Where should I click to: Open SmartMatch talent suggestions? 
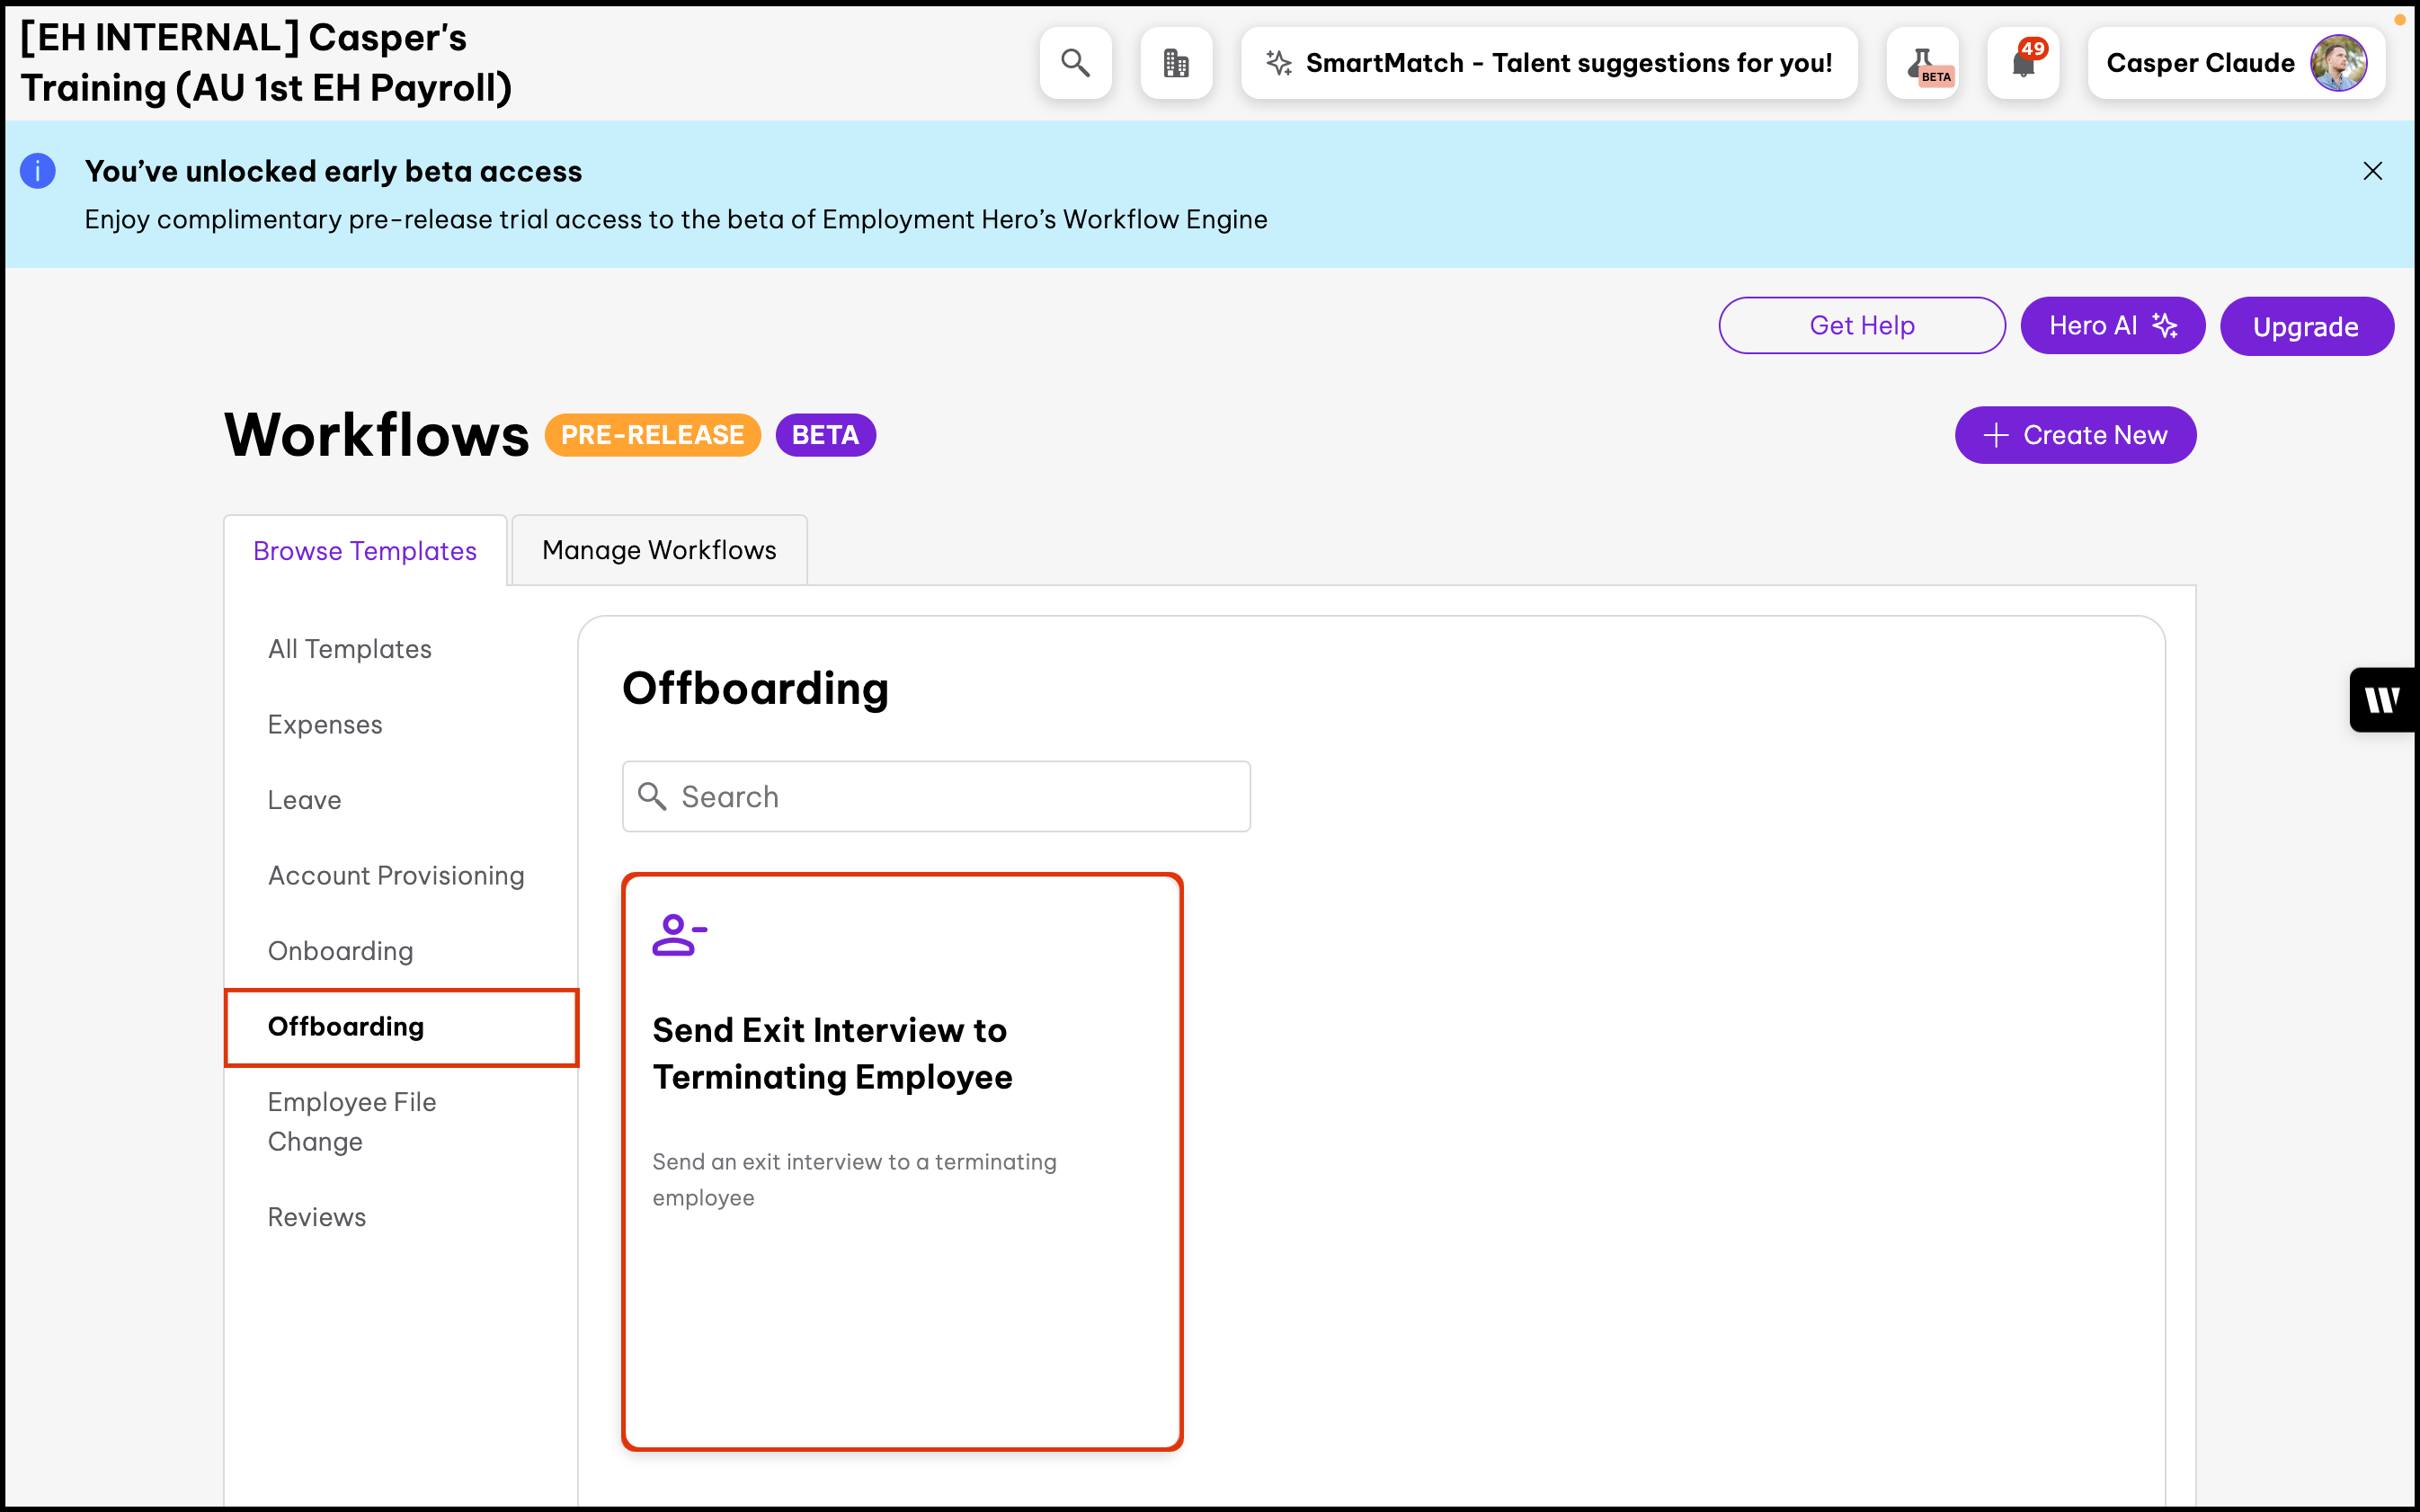coord(1549,63)
